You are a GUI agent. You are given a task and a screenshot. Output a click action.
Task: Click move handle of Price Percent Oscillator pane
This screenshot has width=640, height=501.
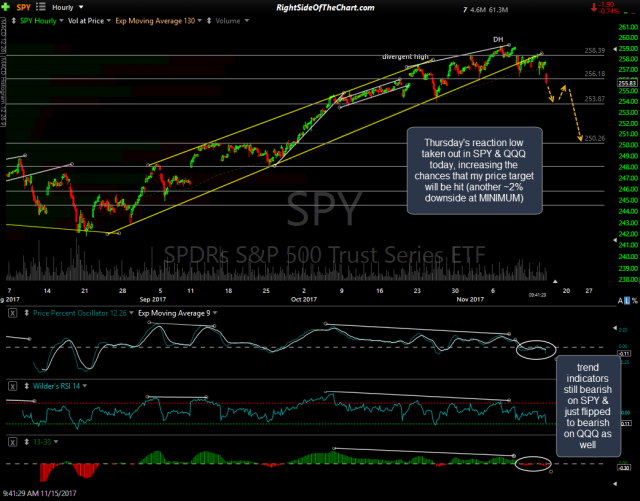(27, 313)
